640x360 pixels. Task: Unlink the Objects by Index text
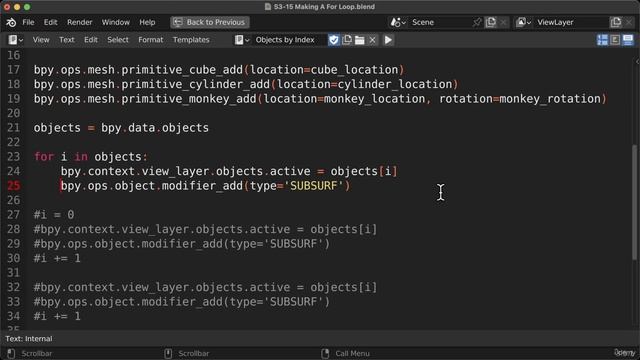pos(372,40)
